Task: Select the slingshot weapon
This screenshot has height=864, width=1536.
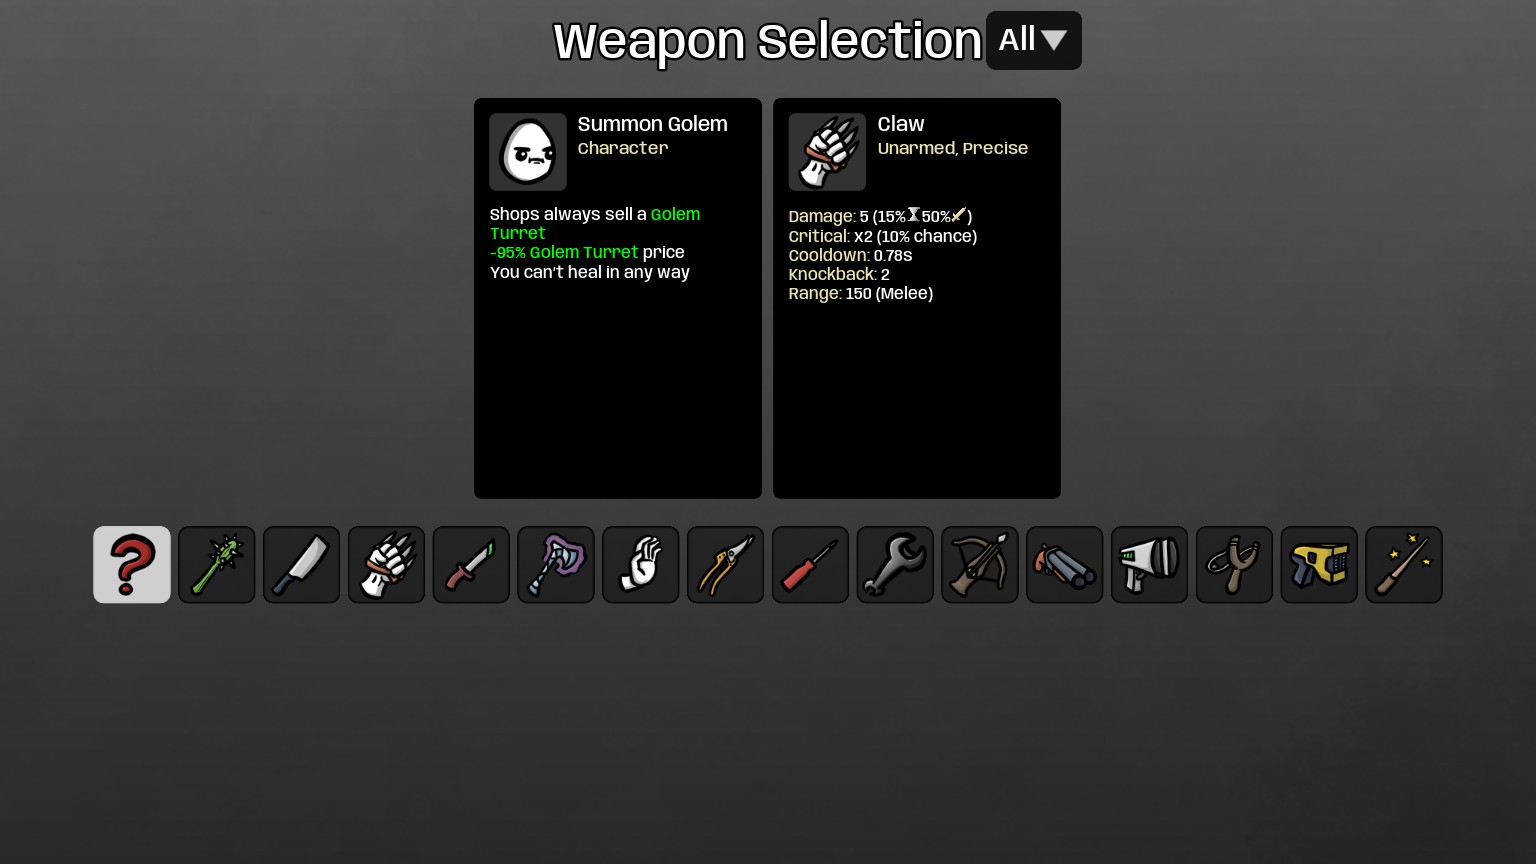Action: pyautogui.click(x=1234, y=565)
